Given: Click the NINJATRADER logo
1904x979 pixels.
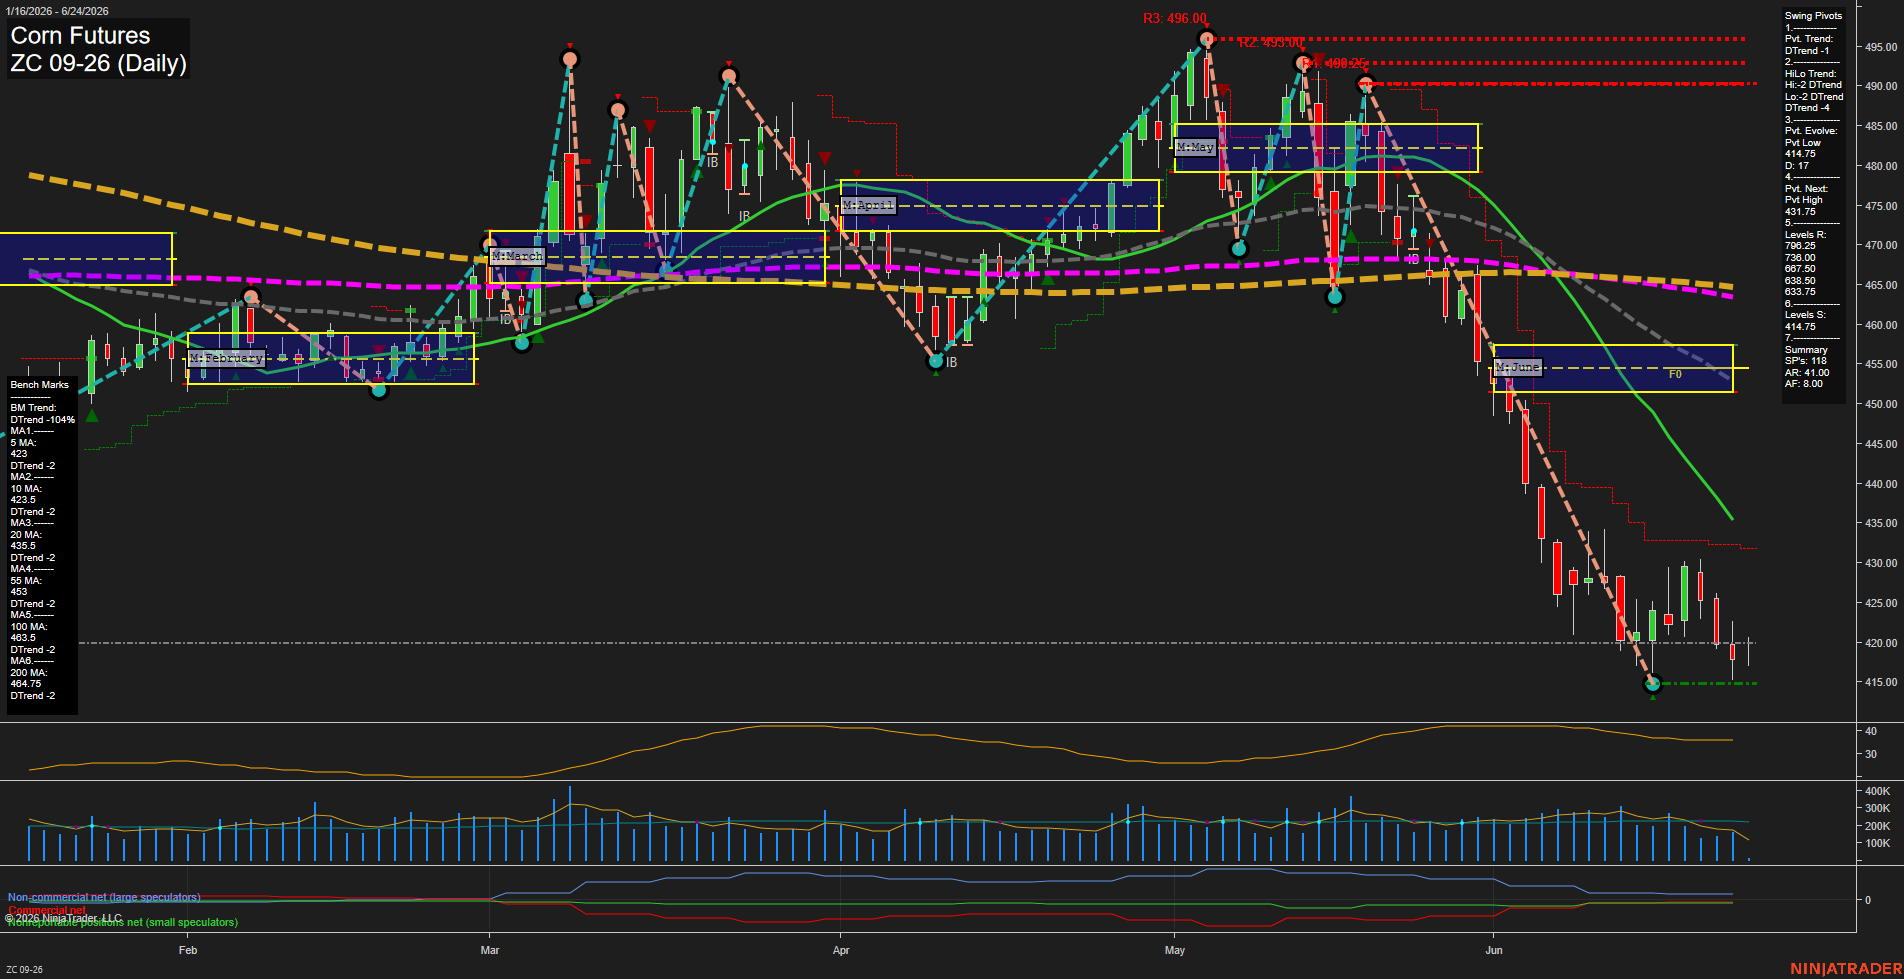Looking at the screenshot, I should (1845, 969).
